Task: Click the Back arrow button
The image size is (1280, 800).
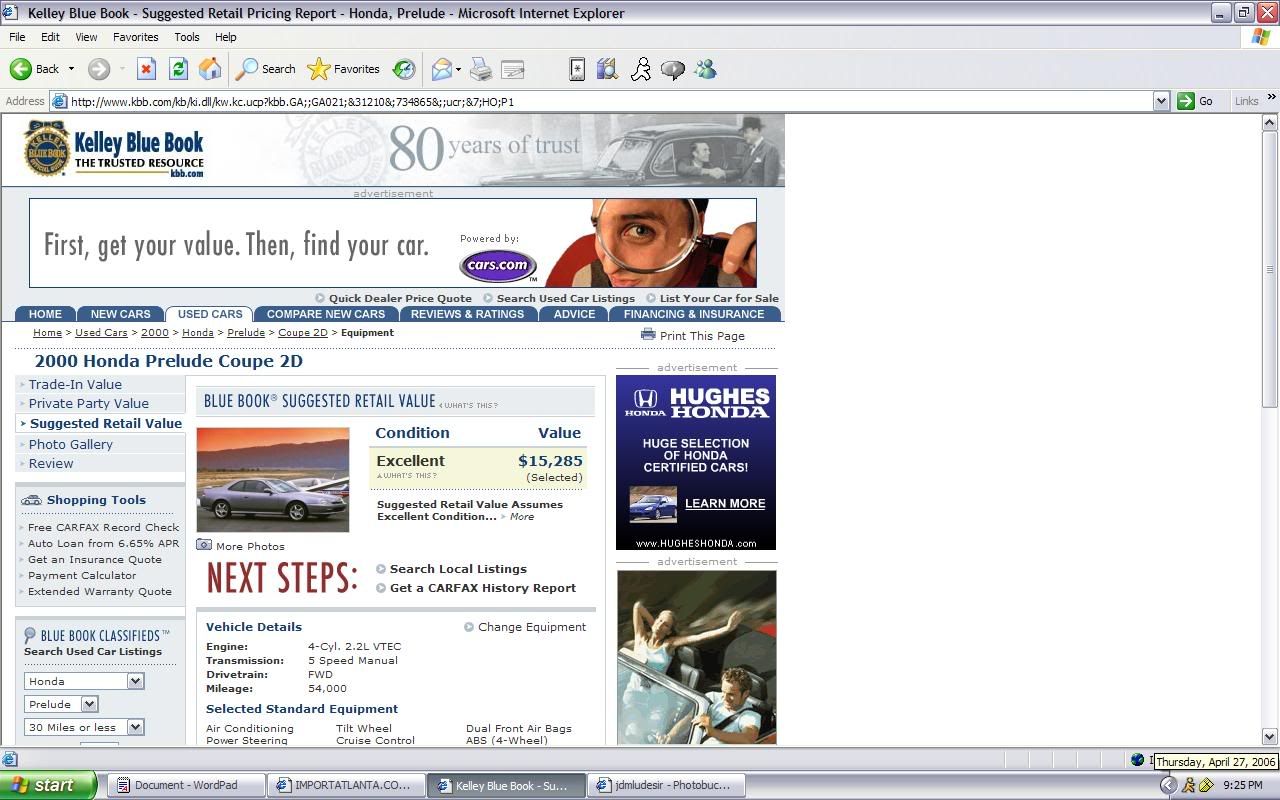Action: coord(34,69)
